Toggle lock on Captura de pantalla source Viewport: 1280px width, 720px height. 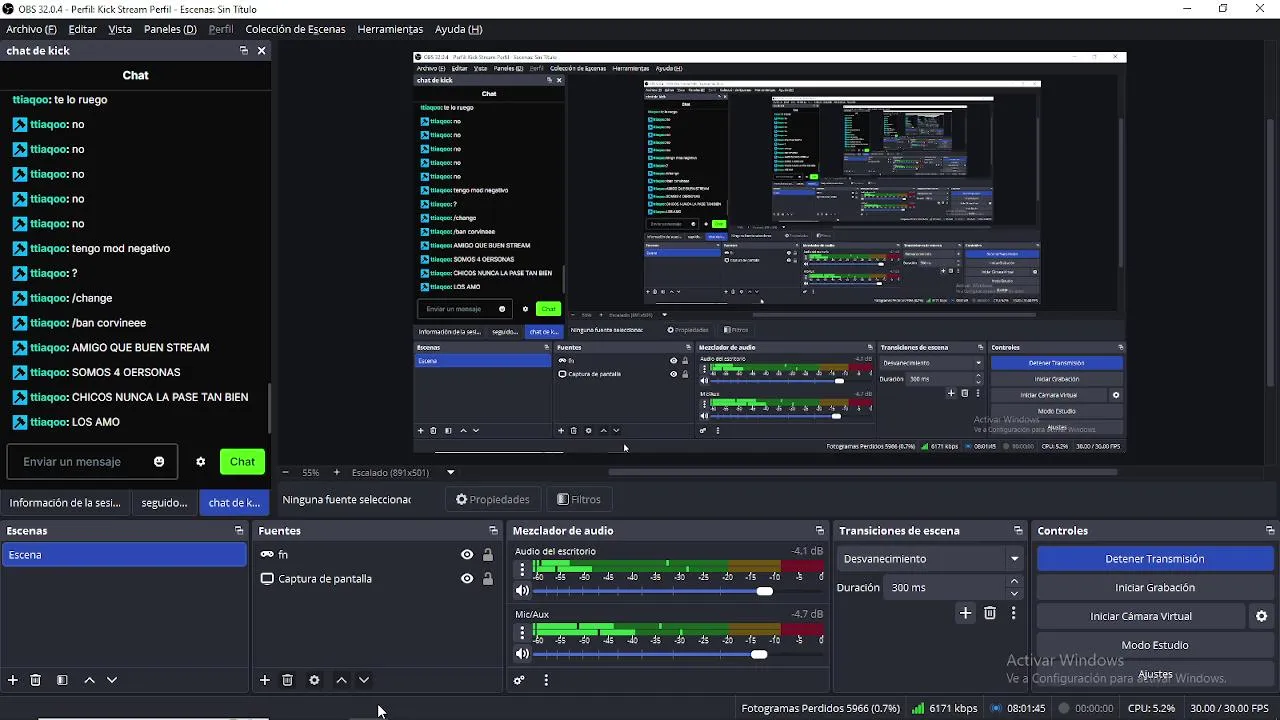click(x=488, y=579)
